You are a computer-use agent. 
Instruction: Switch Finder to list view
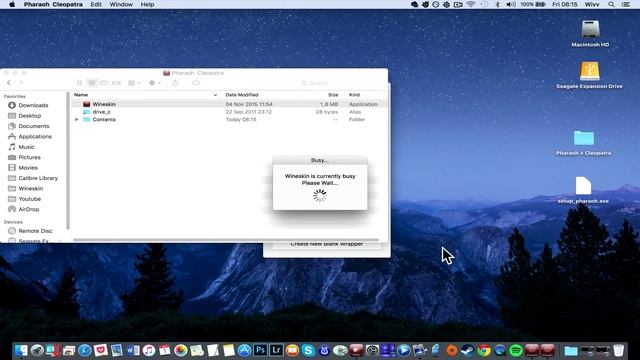[x=92, y=83]
